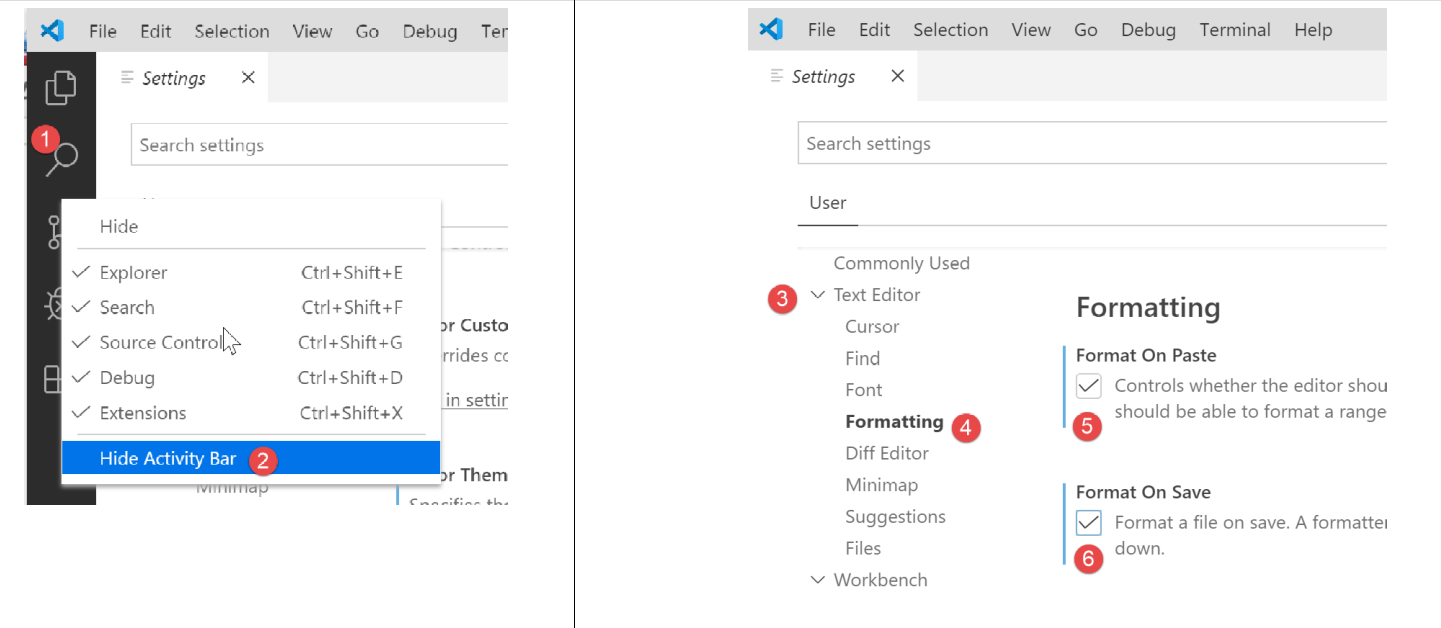Disable the Format On Save checkbox
Image resolution: width=1441 pixels, height=628 pixels.
pos(1088,523)
